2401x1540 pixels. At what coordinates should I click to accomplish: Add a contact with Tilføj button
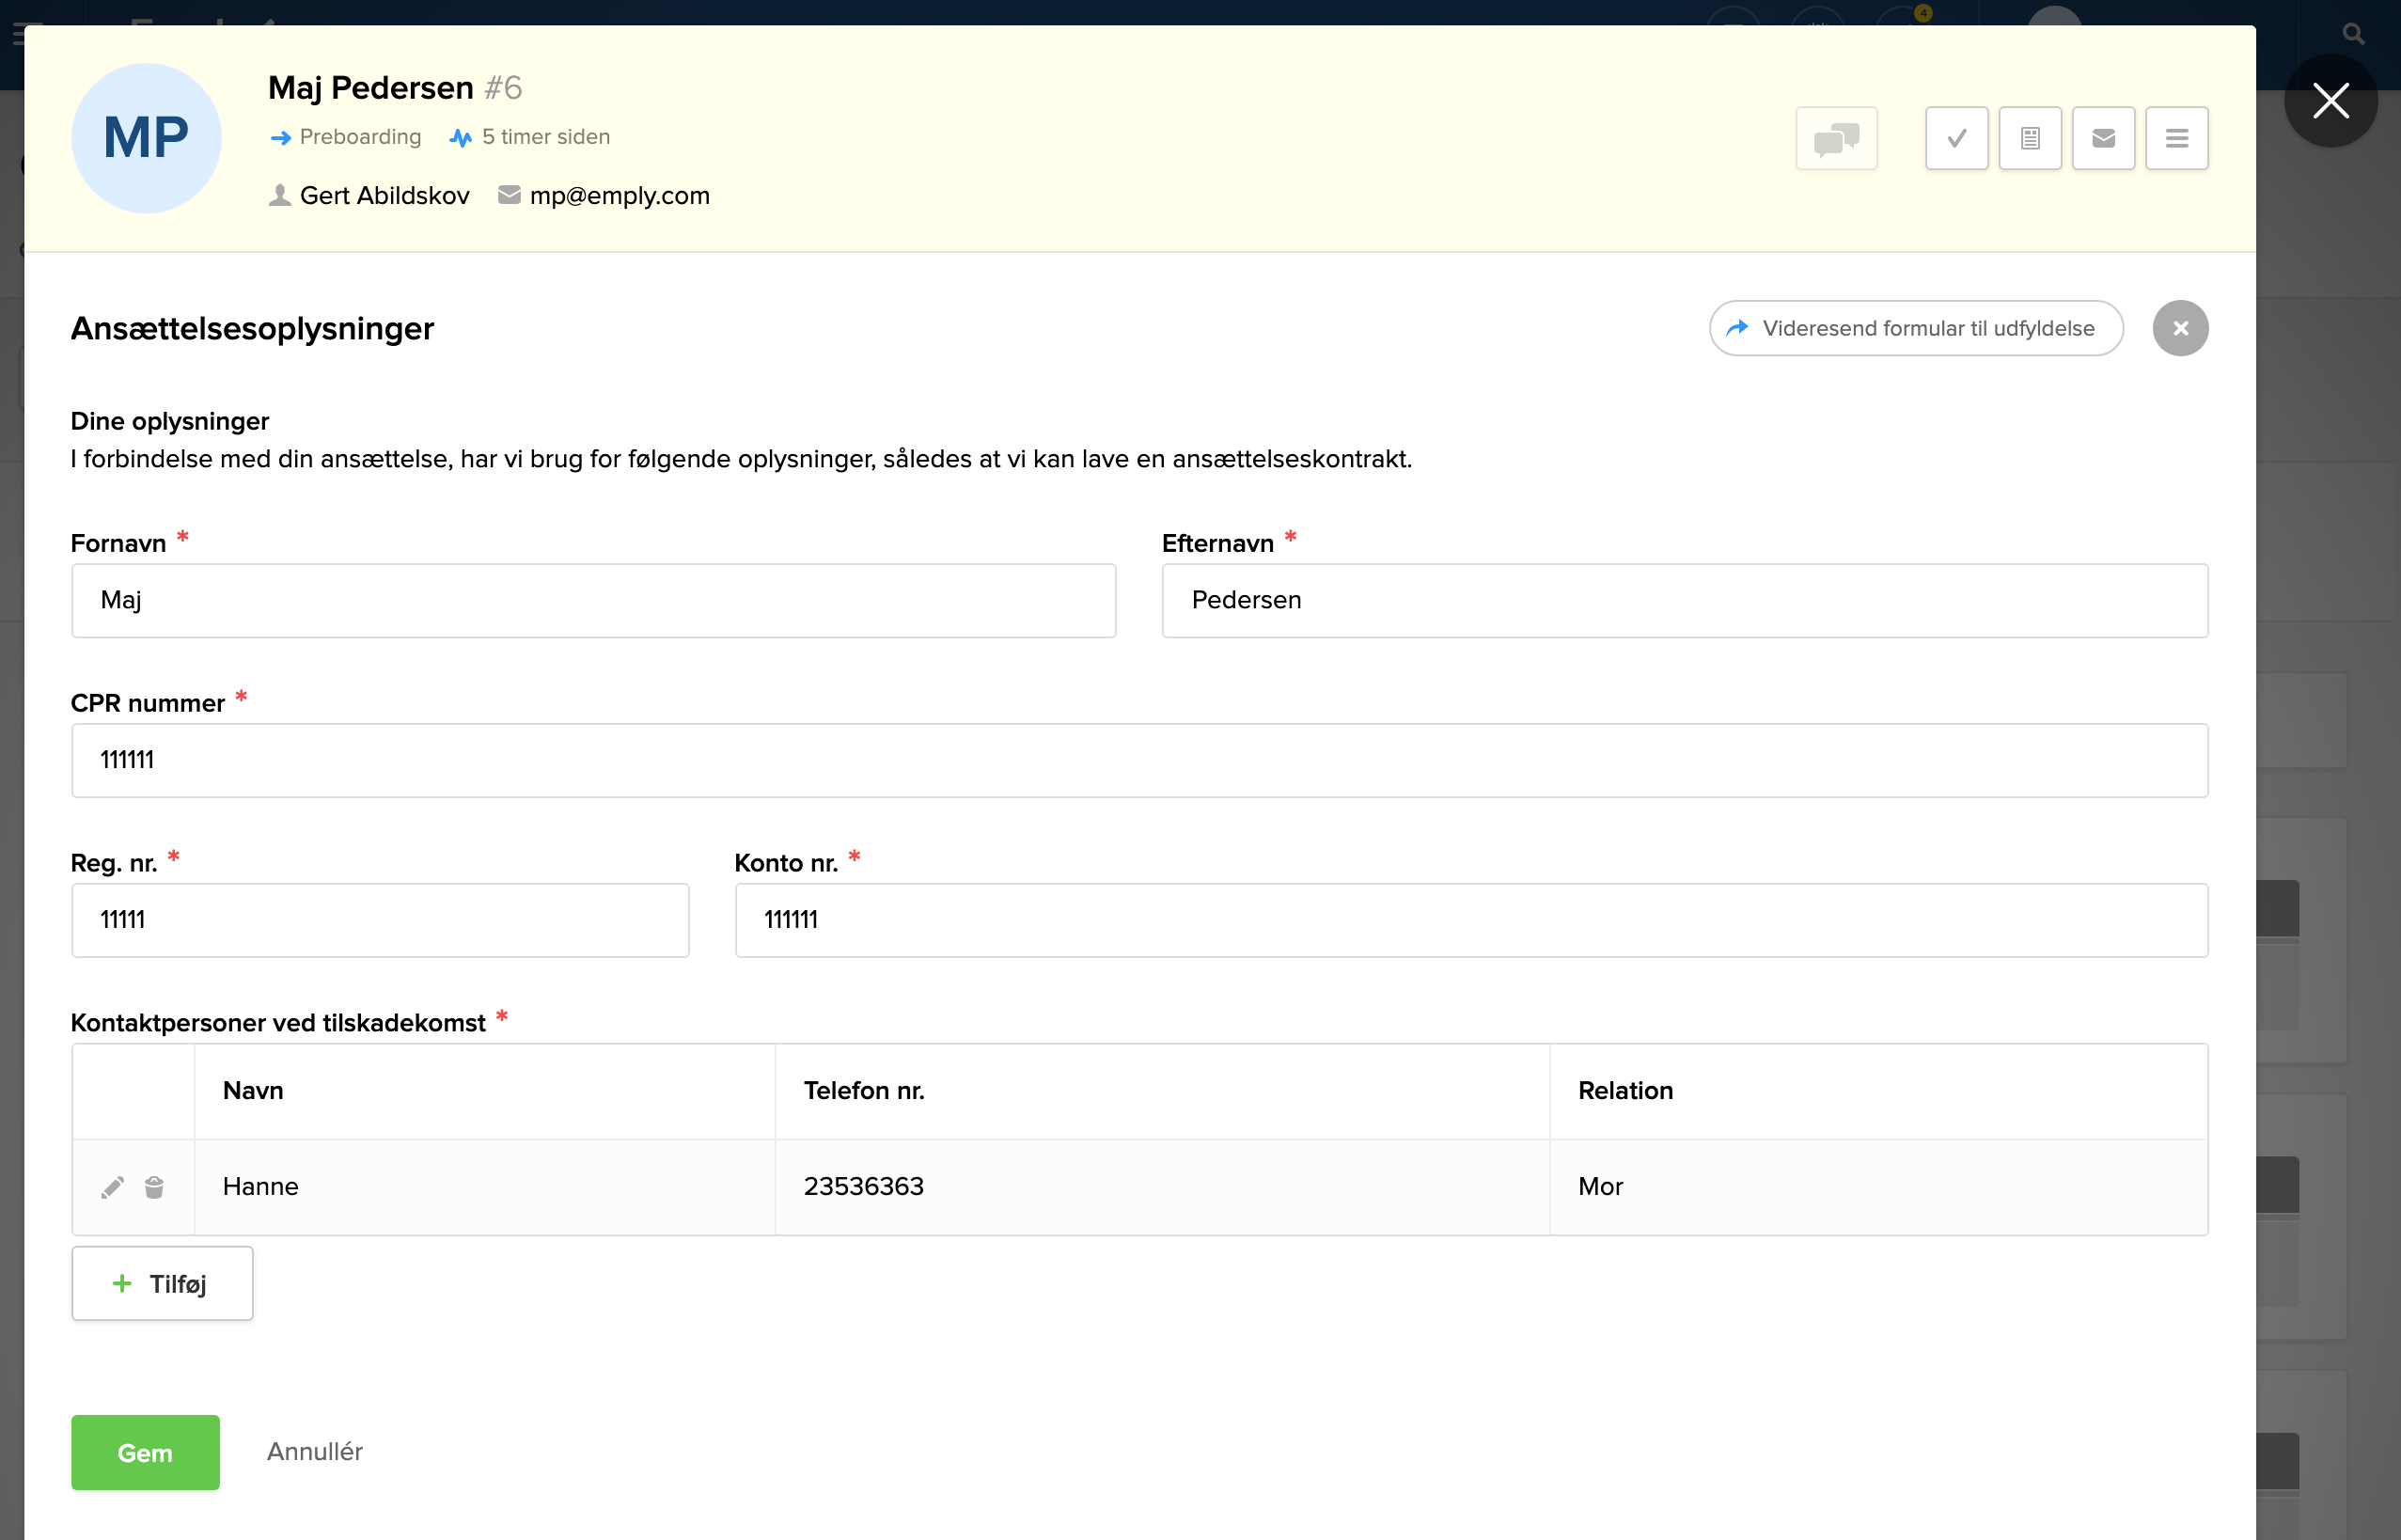[x=162, y=1283]
